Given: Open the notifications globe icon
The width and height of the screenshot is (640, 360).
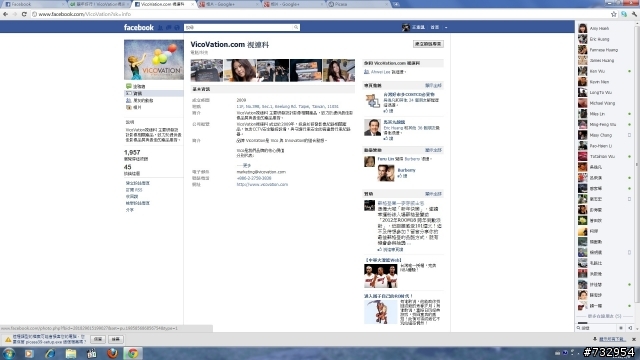Looking at the screenshot, I should (177, 28).
